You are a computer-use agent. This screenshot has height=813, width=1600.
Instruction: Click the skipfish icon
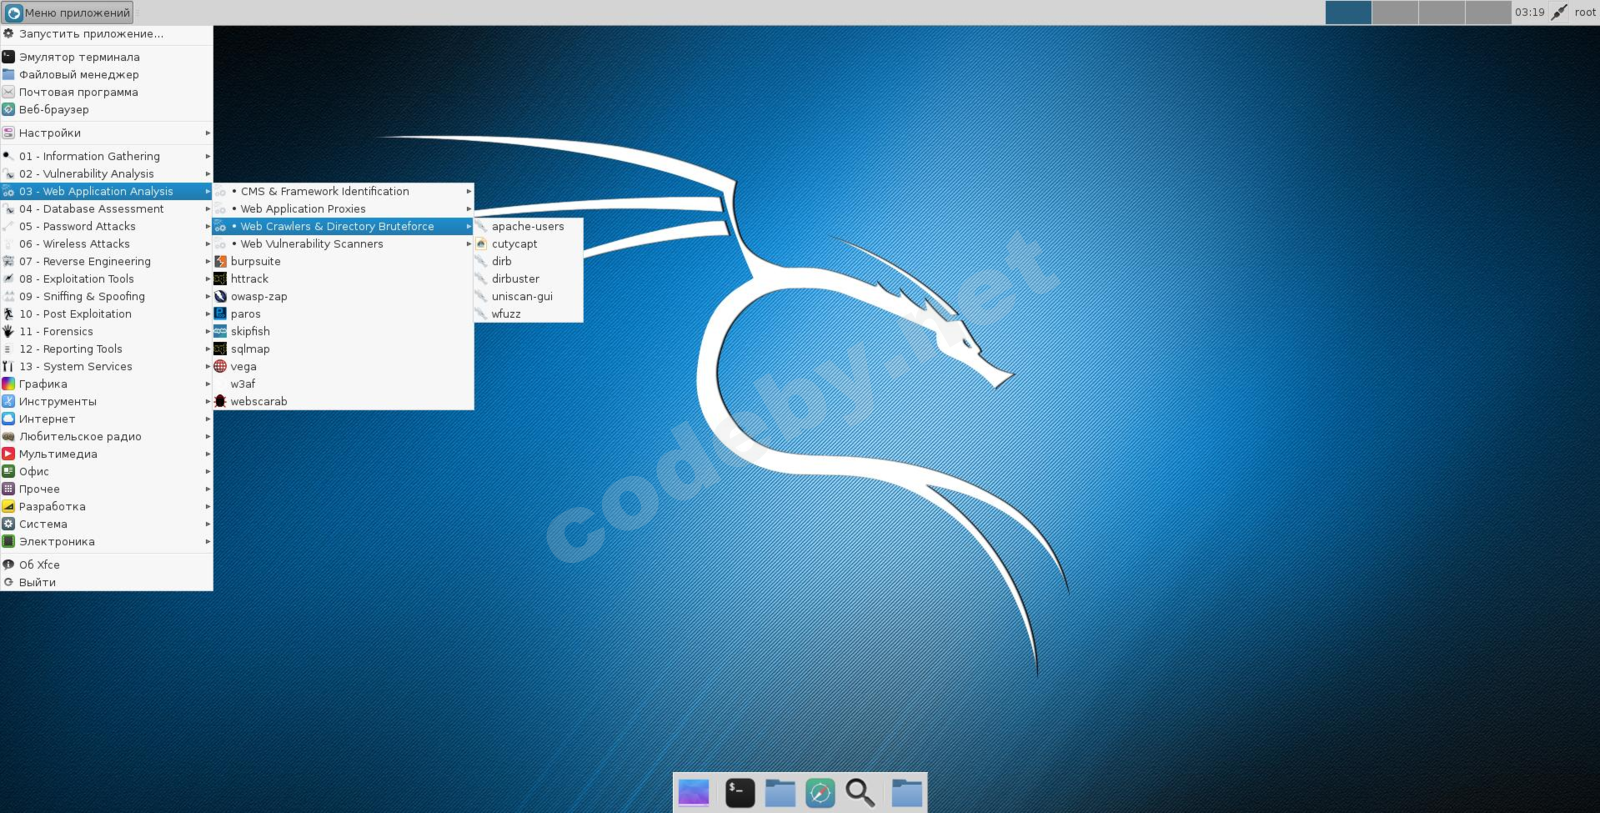pyautogui.click(x=221, y=331)
